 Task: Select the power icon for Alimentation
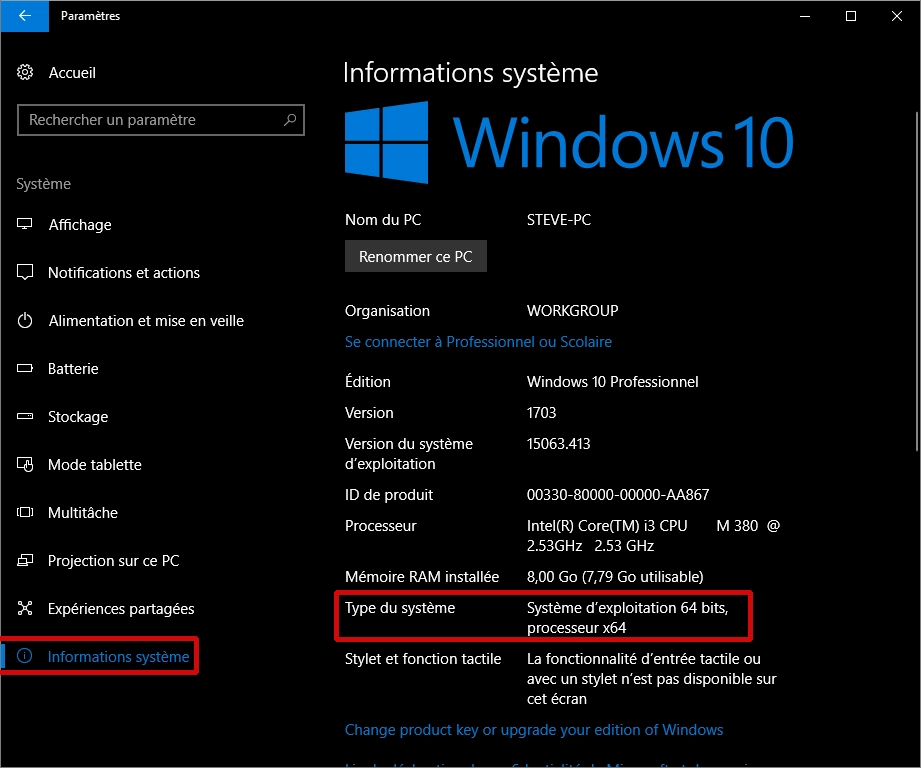point(26,321)
